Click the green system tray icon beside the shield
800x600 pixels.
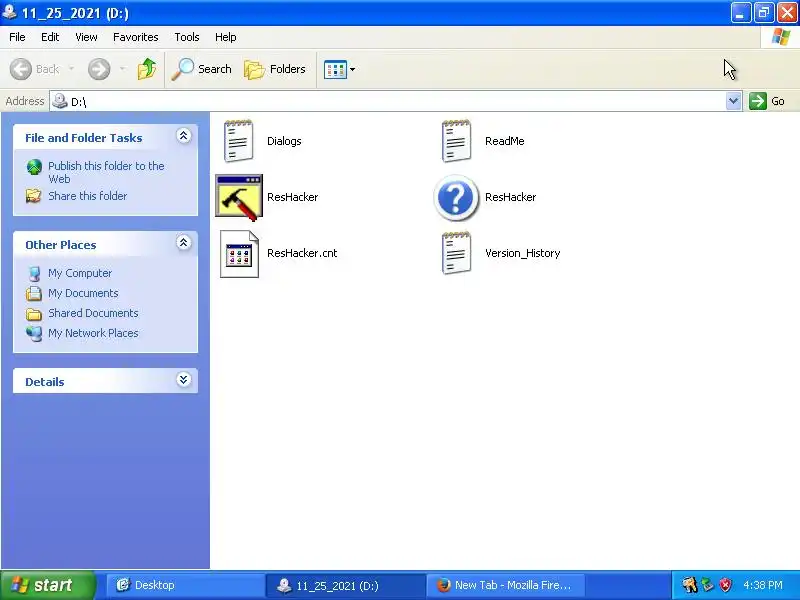pos(708,585)
